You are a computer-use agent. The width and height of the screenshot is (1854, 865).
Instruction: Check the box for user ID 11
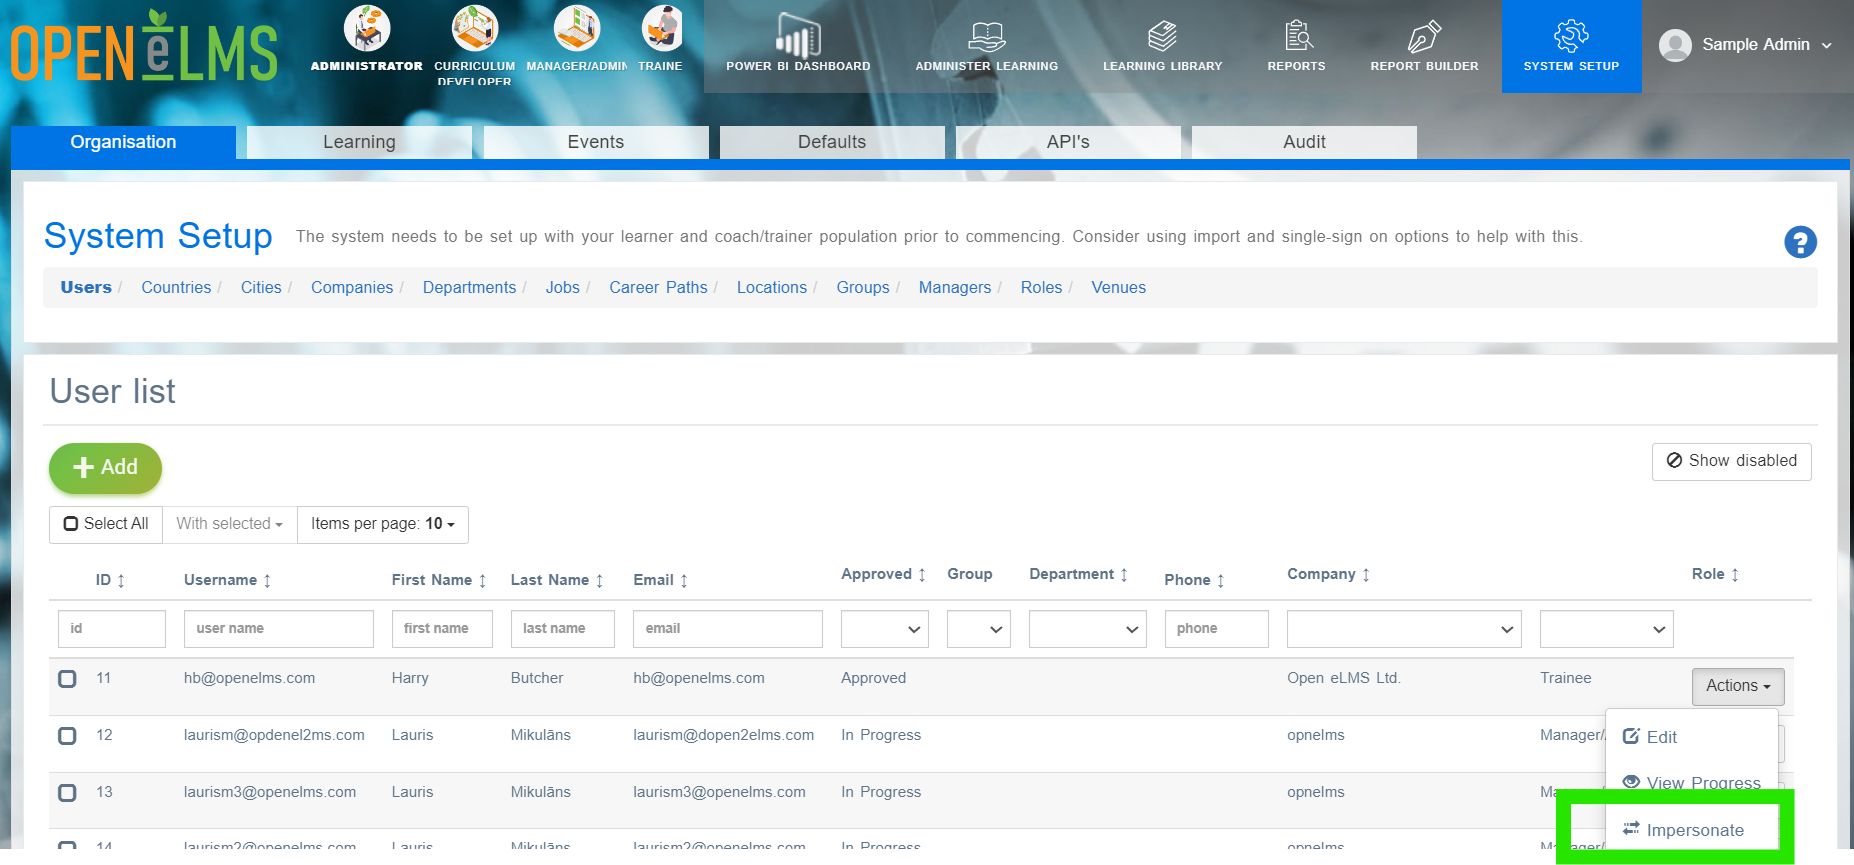pyautogui.click(x=67, y=679)
